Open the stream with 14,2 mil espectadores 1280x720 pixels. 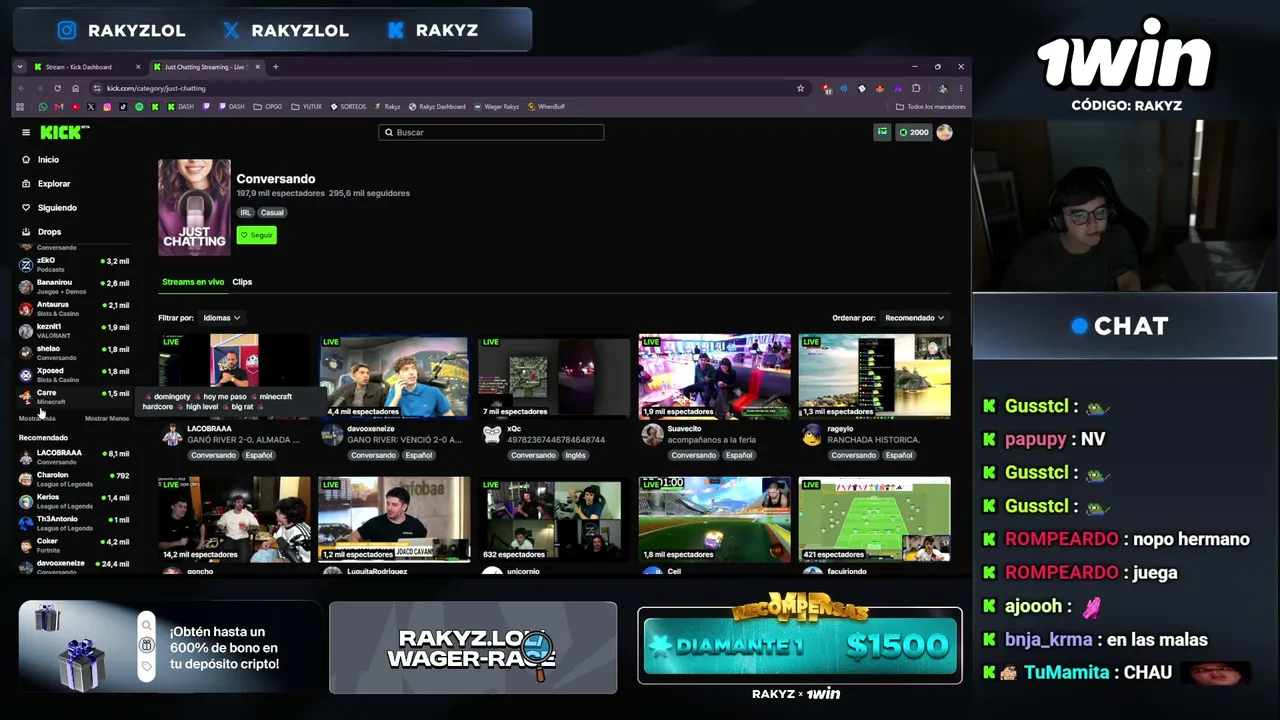point(234,519)
